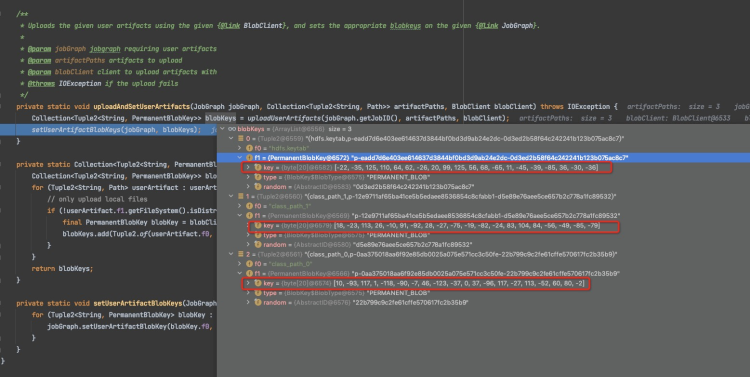Click the uploadAndSetUserArtifacts method name

click(142, 107)
